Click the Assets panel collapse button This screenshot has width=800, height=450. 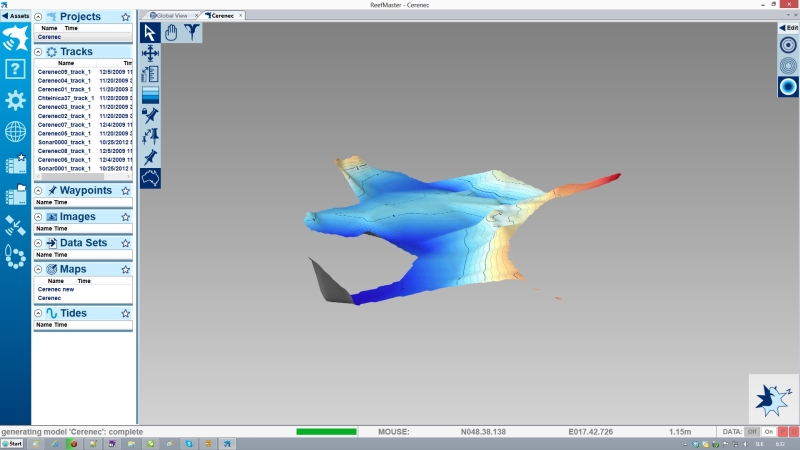[15, 16]
